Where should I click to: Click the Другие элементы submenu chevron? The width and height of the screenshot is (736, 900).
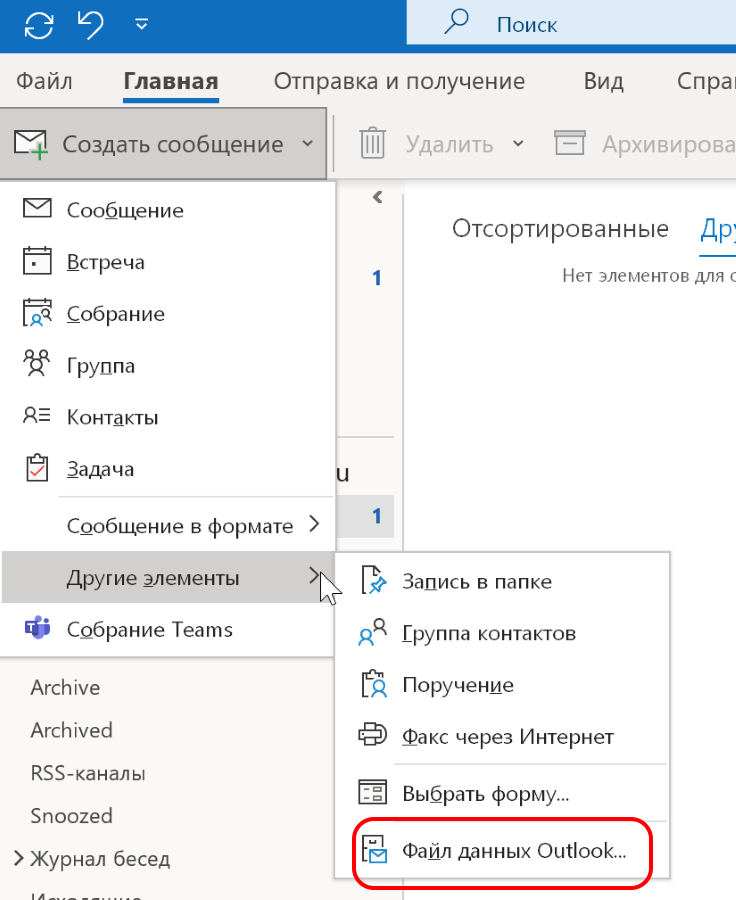click(314, 575)
